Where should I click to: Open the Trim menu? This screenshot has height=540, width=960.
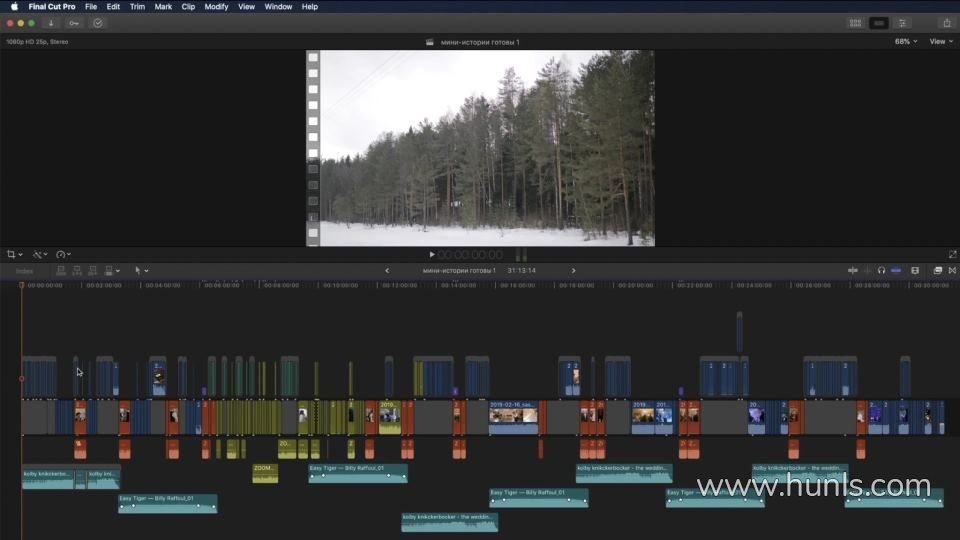[137, 7]
